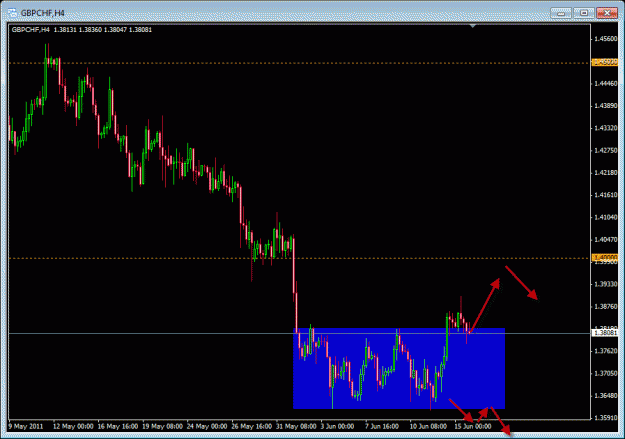625x439 pixels.
Task: Click the 3 Jun 00:00 time label
Action: [x=337, y=426]
